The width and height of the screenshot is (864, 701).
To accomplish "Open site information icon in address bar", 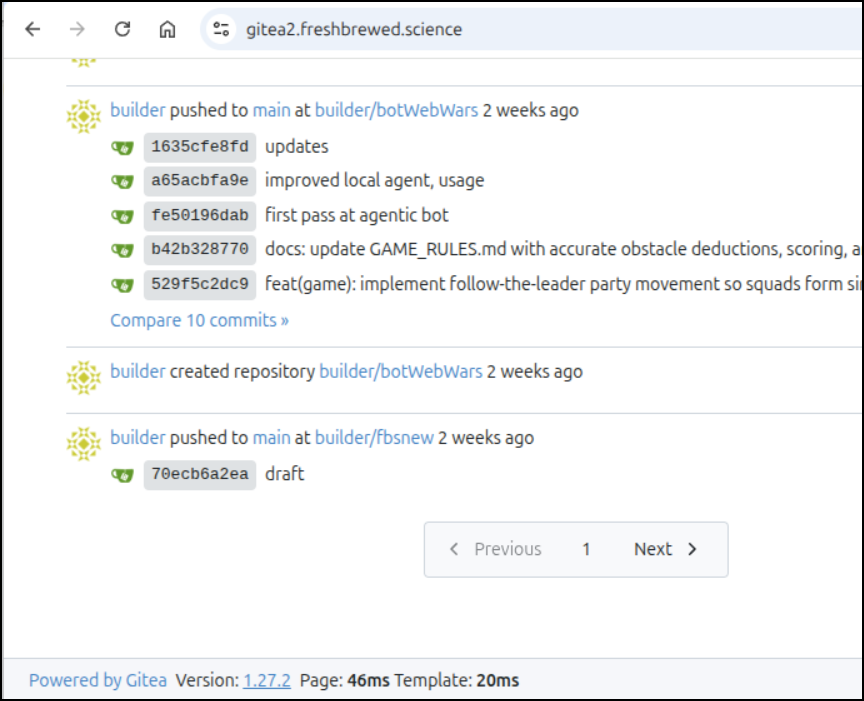I will [x=222, y=29].
